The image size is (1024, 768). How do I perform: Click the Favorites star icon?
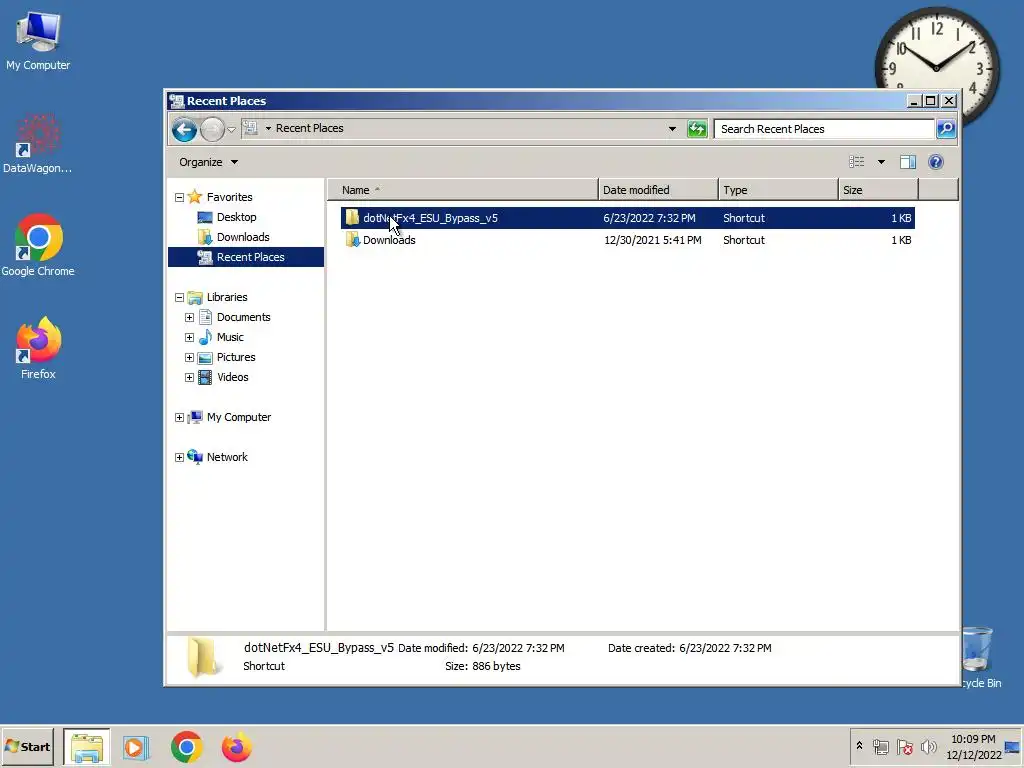pos(195,197)
